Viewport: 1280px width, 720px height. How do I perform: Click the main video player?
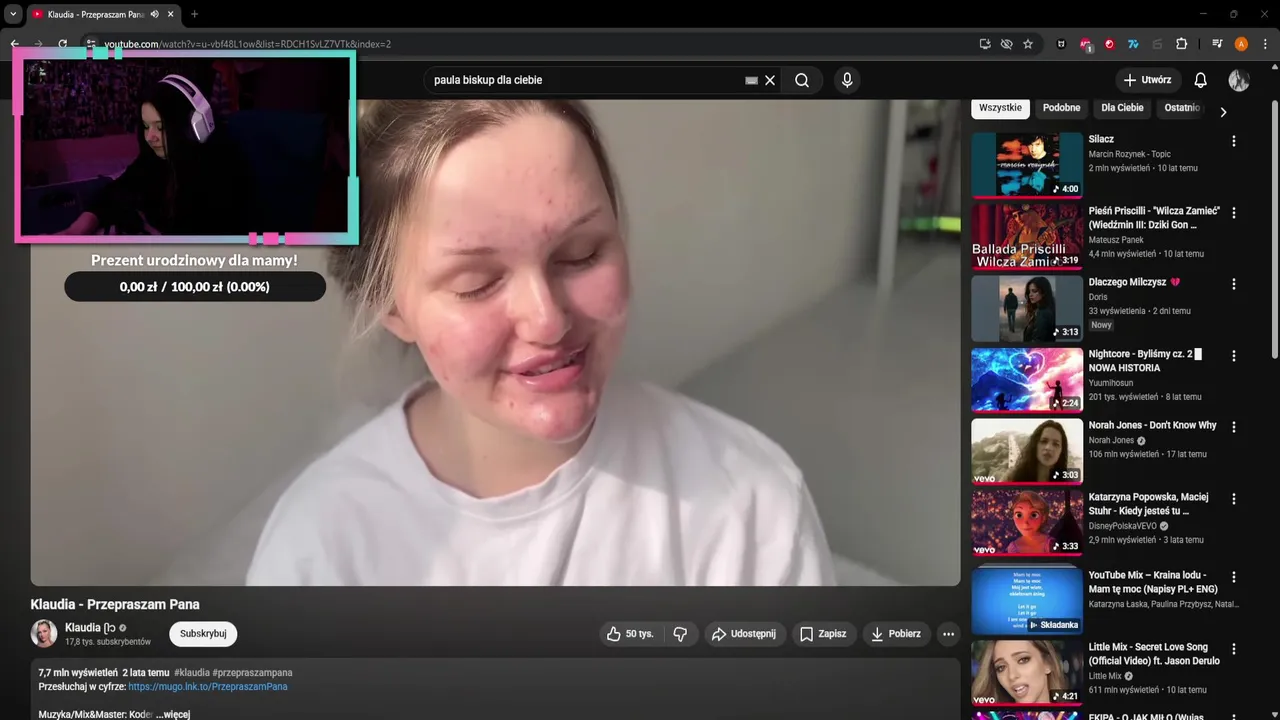pyautogui.click(x=495, y=342)
